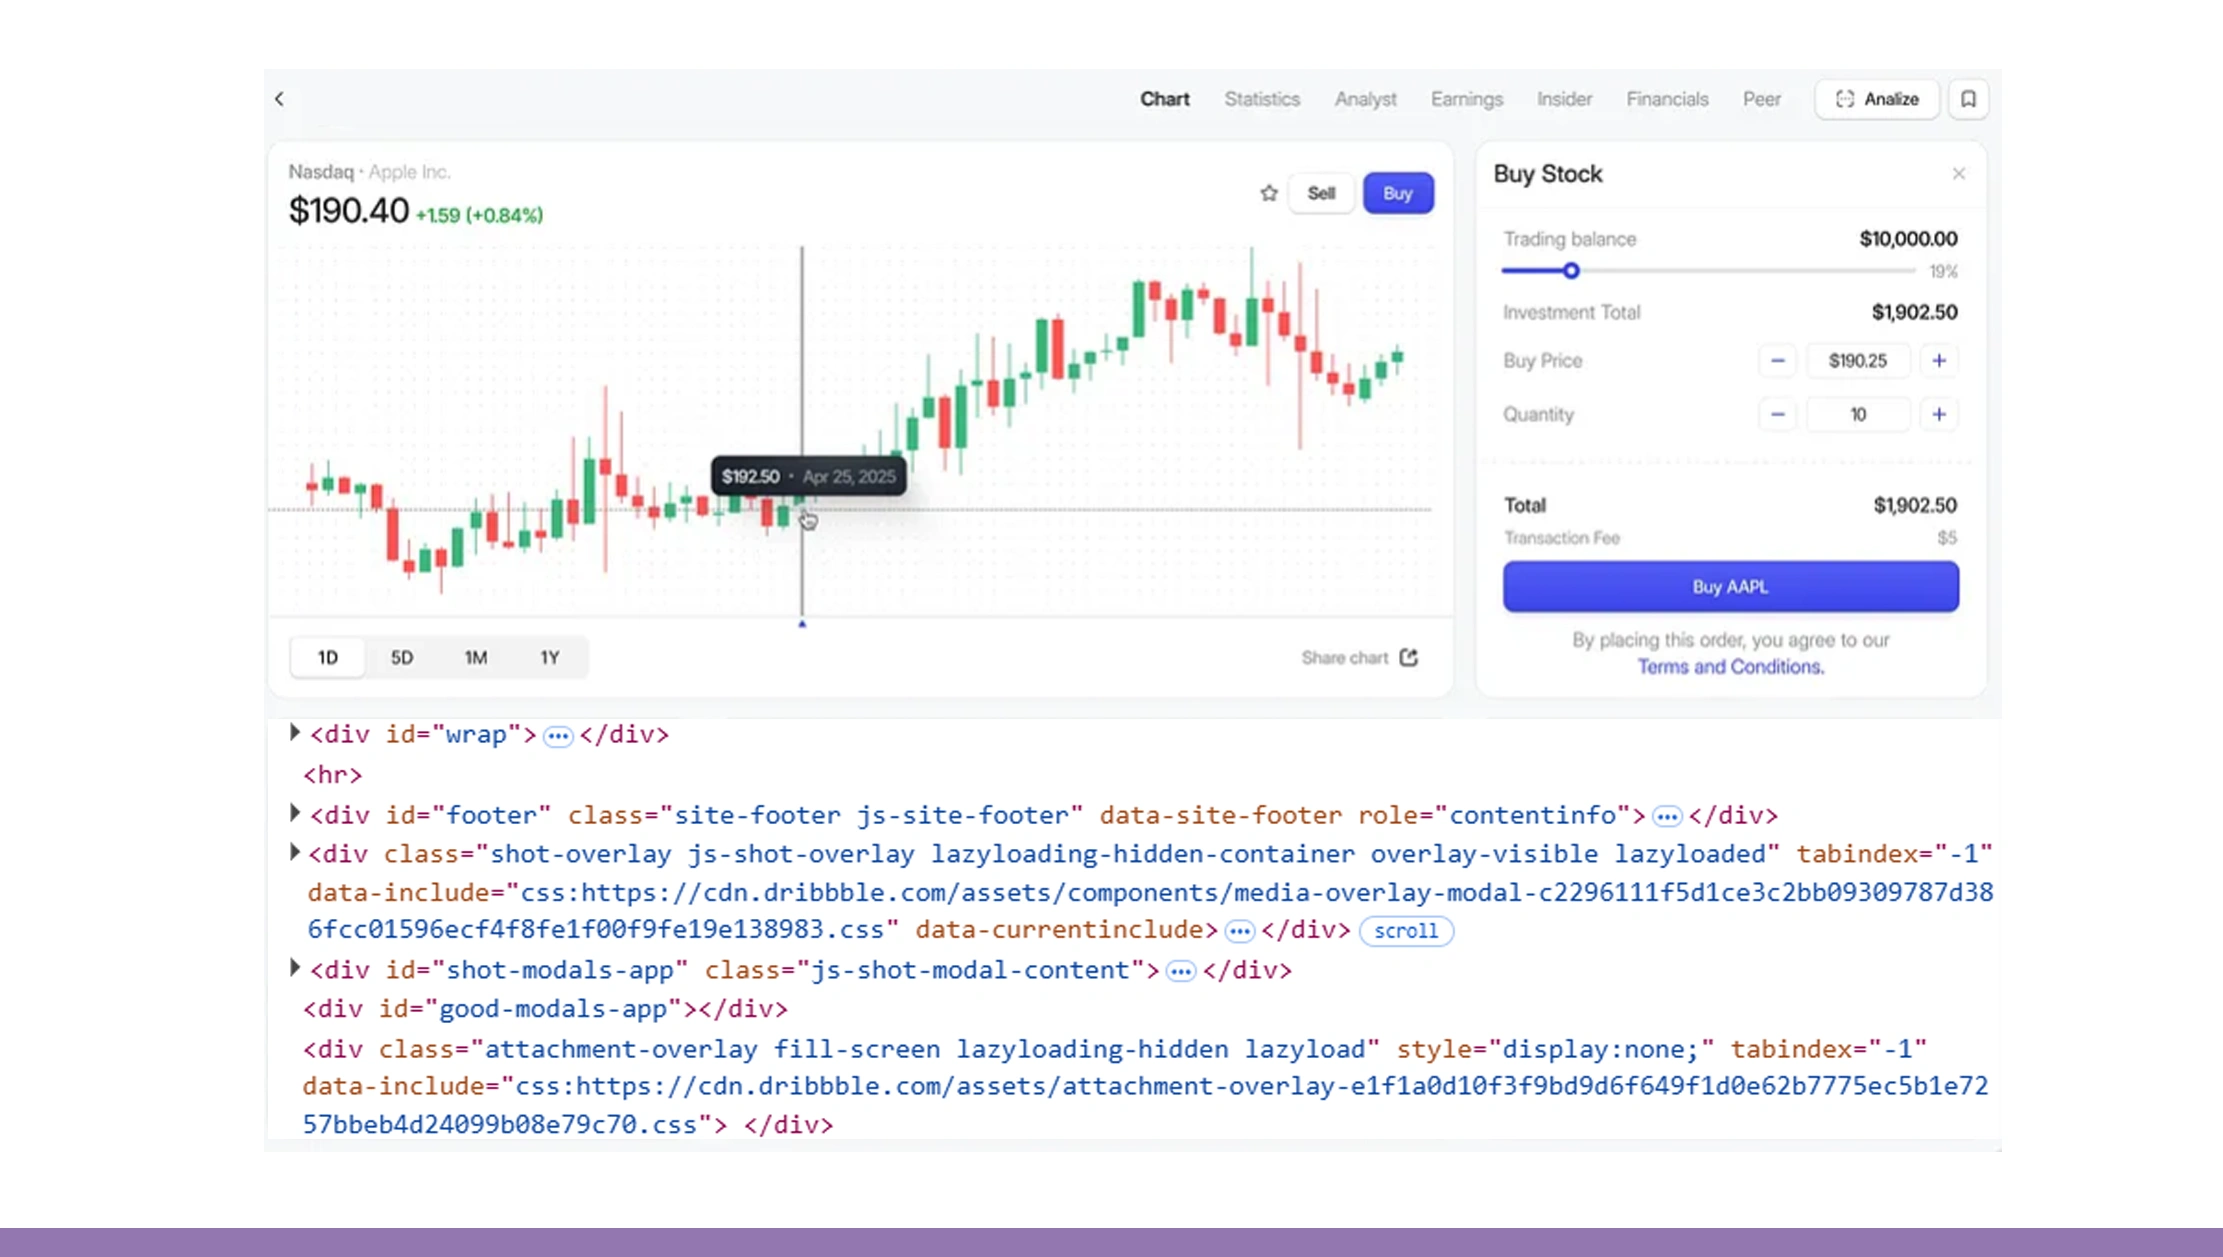Screen dimensions: 2223x1257
Task: Decrease Quantity with the minus icon
Action: (x=1778, y=414)
